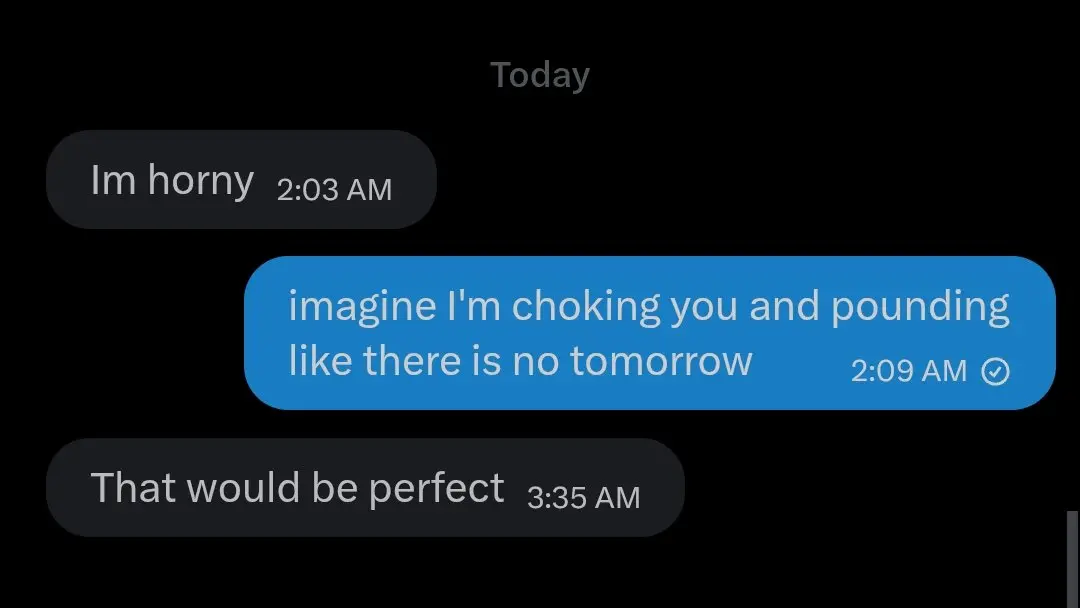The image size is (1080, 608).
Task: Click the 3:35 AM timestamp
Action: [583, 498]
